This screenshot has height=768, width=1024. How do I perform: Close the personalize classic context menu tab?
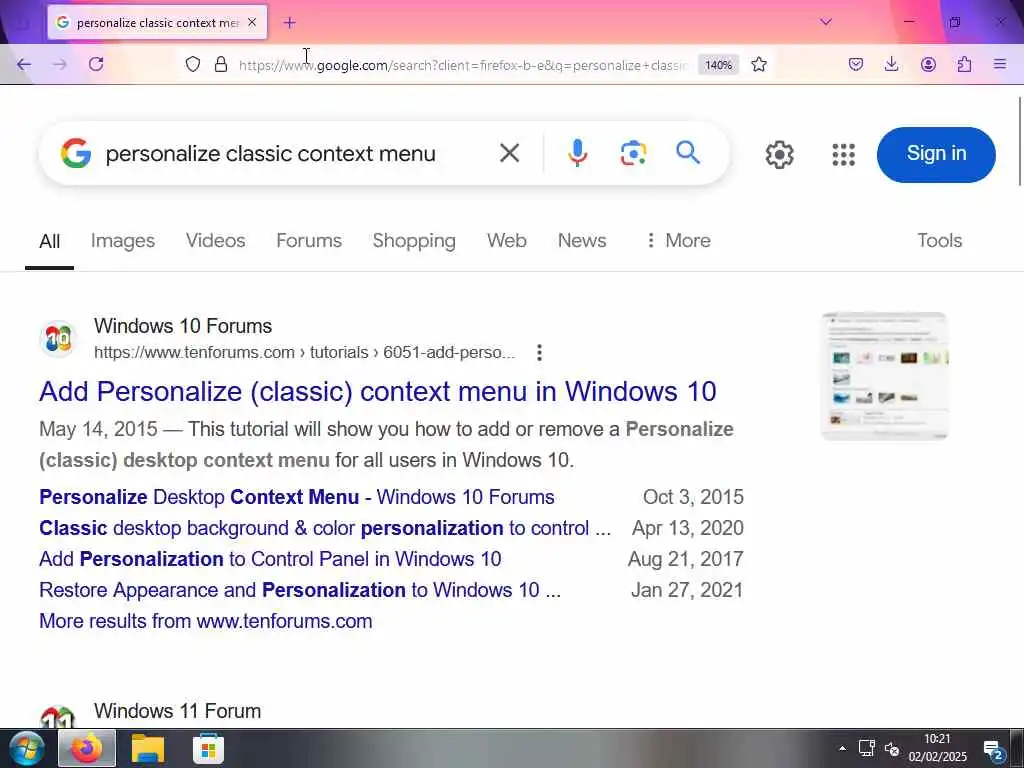click(x=252, y=22)
